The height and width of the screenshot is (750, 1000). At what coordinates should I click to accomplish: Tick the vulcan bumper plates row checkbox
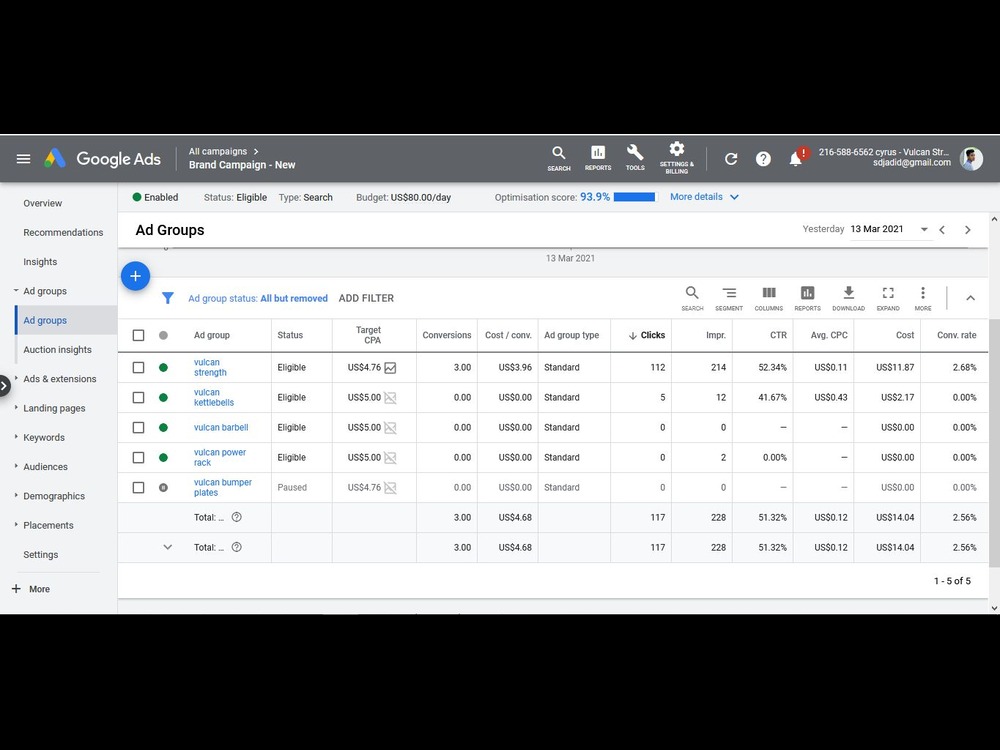click(138, 487)
